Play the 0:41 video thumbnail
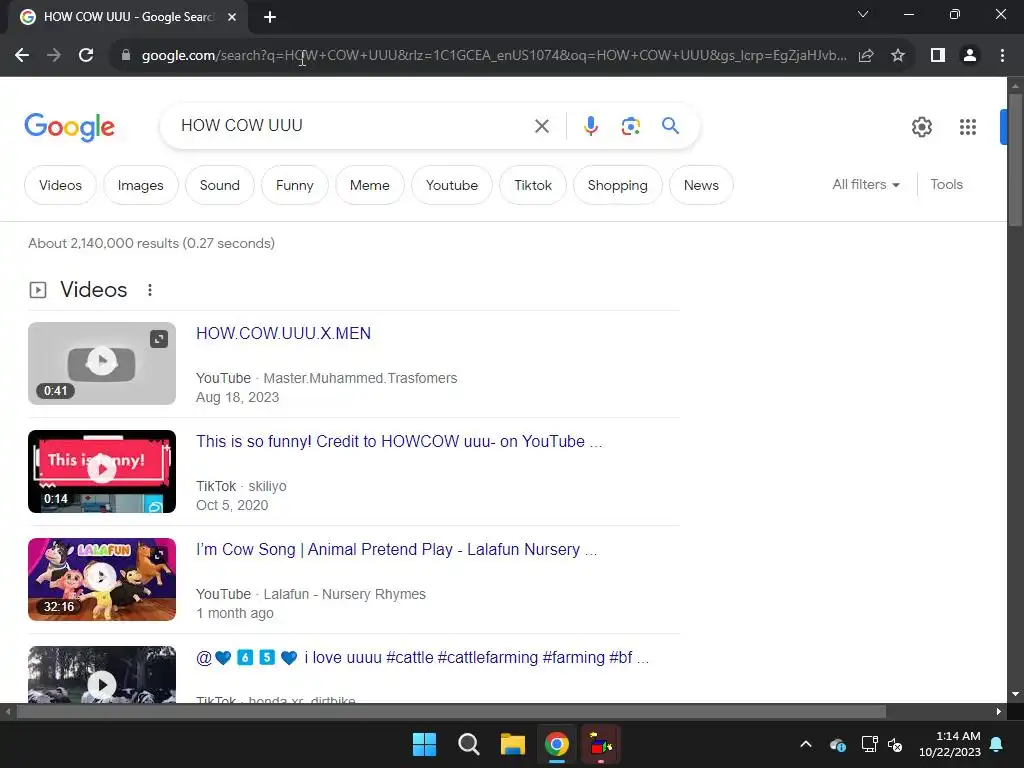1024x768 pixels. [x=102, y=363]
